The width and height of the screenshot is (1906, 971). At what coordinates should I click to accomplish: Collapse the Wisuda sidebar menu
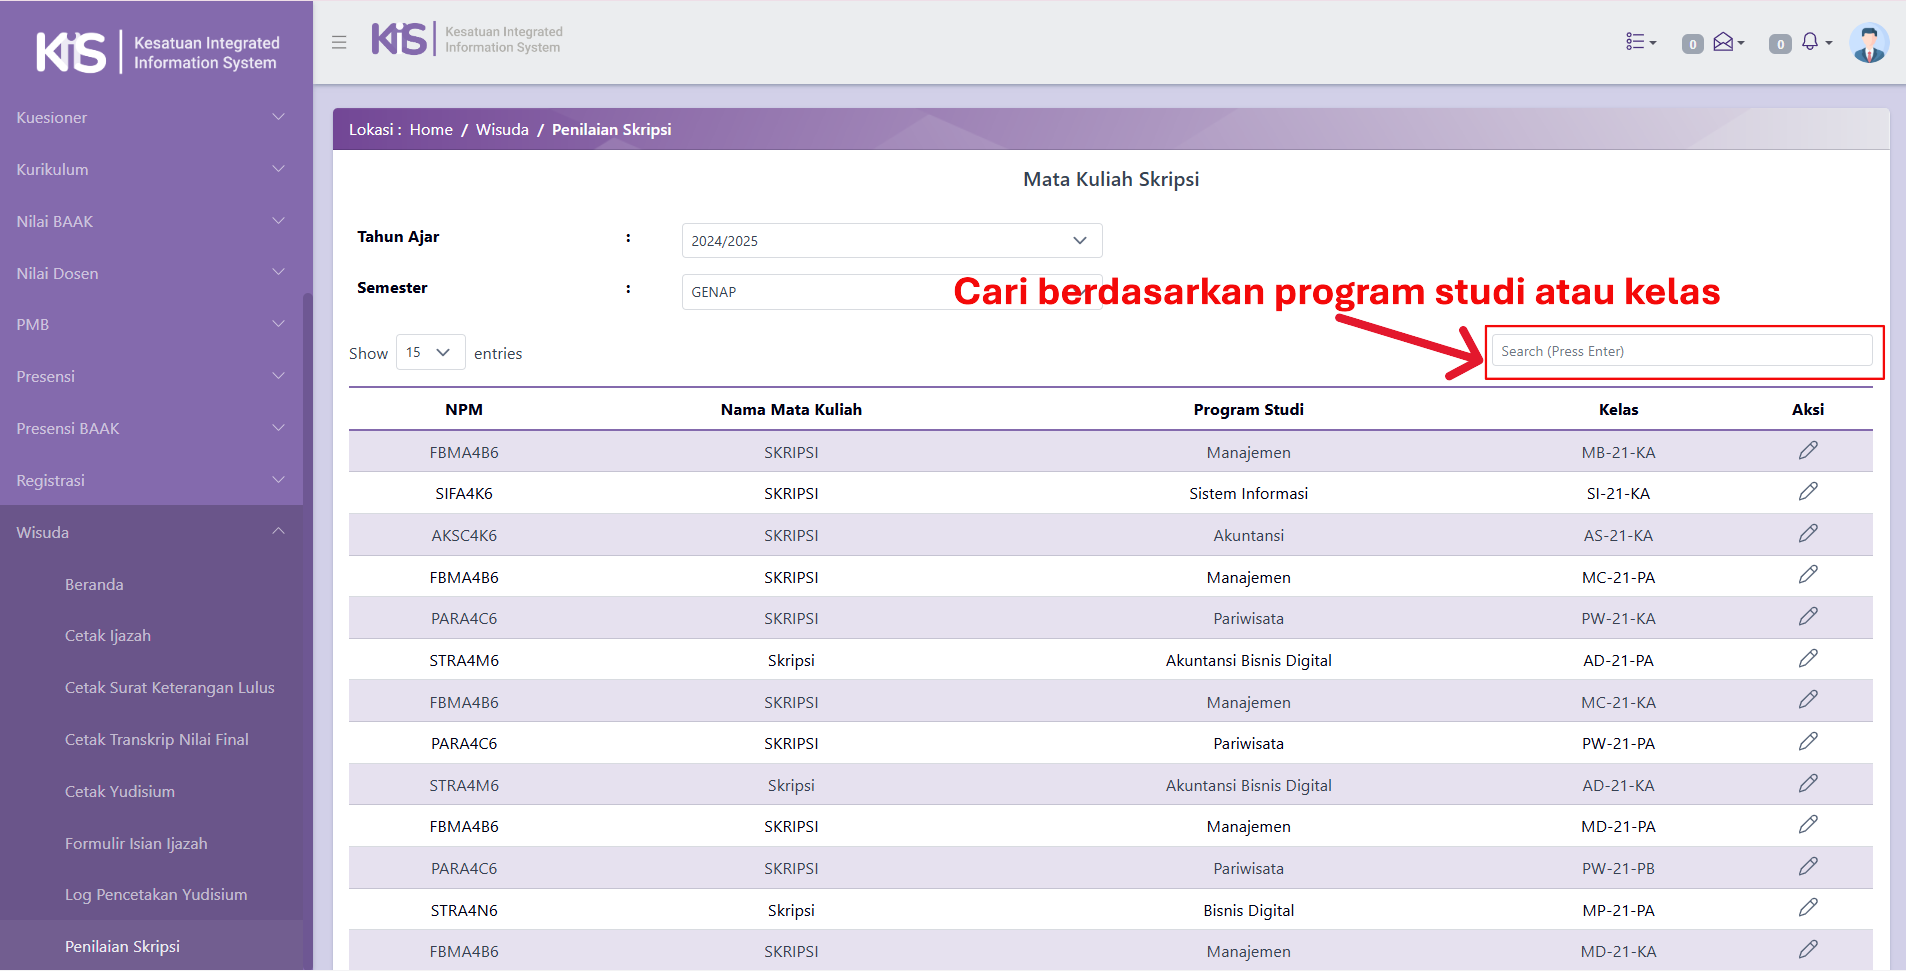150,532
